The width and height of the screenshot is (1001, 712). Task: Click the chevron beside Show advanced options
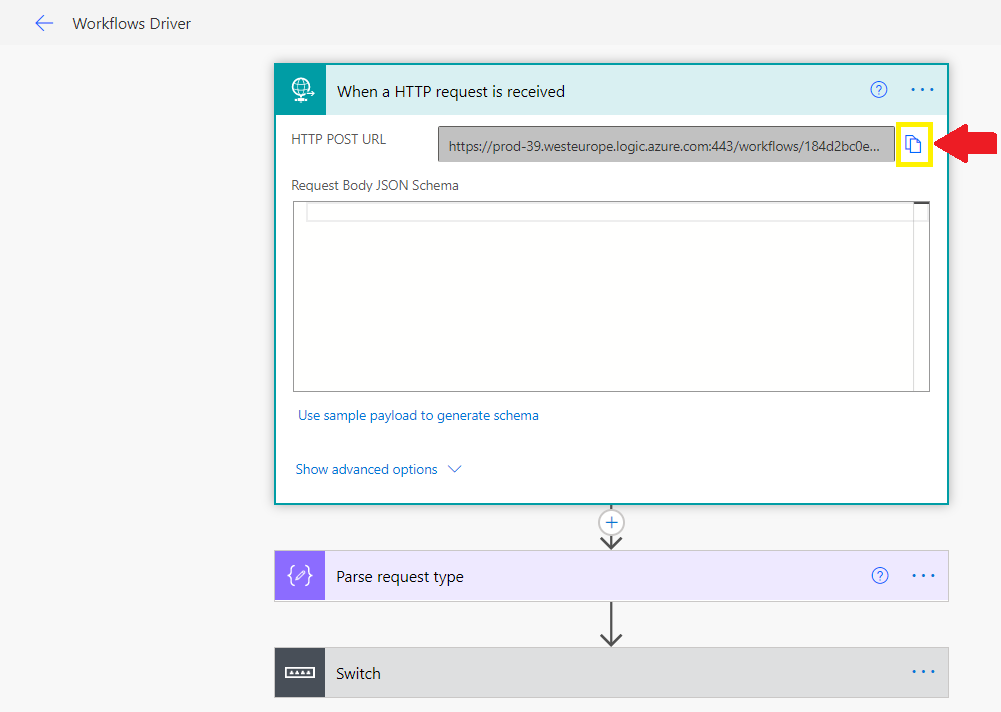tap(455, 469)
